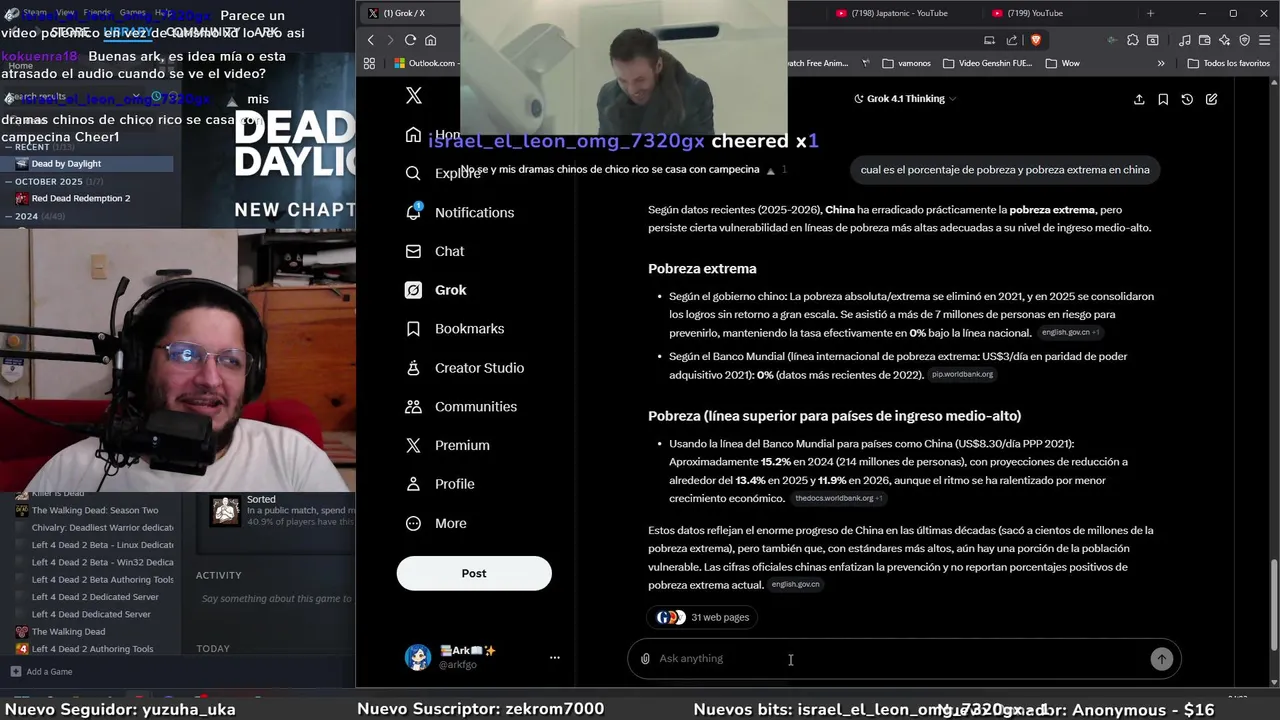Select Red Dead Redemption 2 in Steam library
Screen dimensions: 1280x720
tap(87, 198)
